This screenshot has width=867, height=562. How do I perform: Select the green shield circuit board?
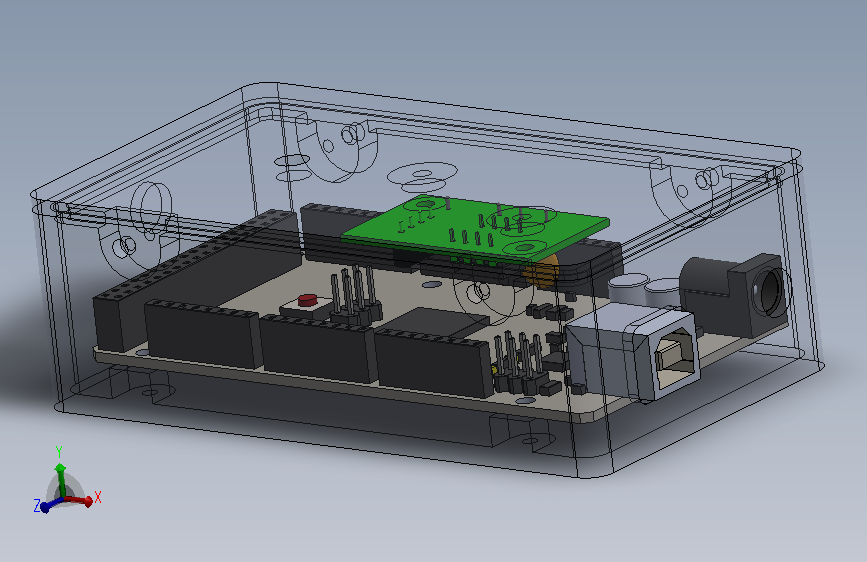click(x=476, y=228)
